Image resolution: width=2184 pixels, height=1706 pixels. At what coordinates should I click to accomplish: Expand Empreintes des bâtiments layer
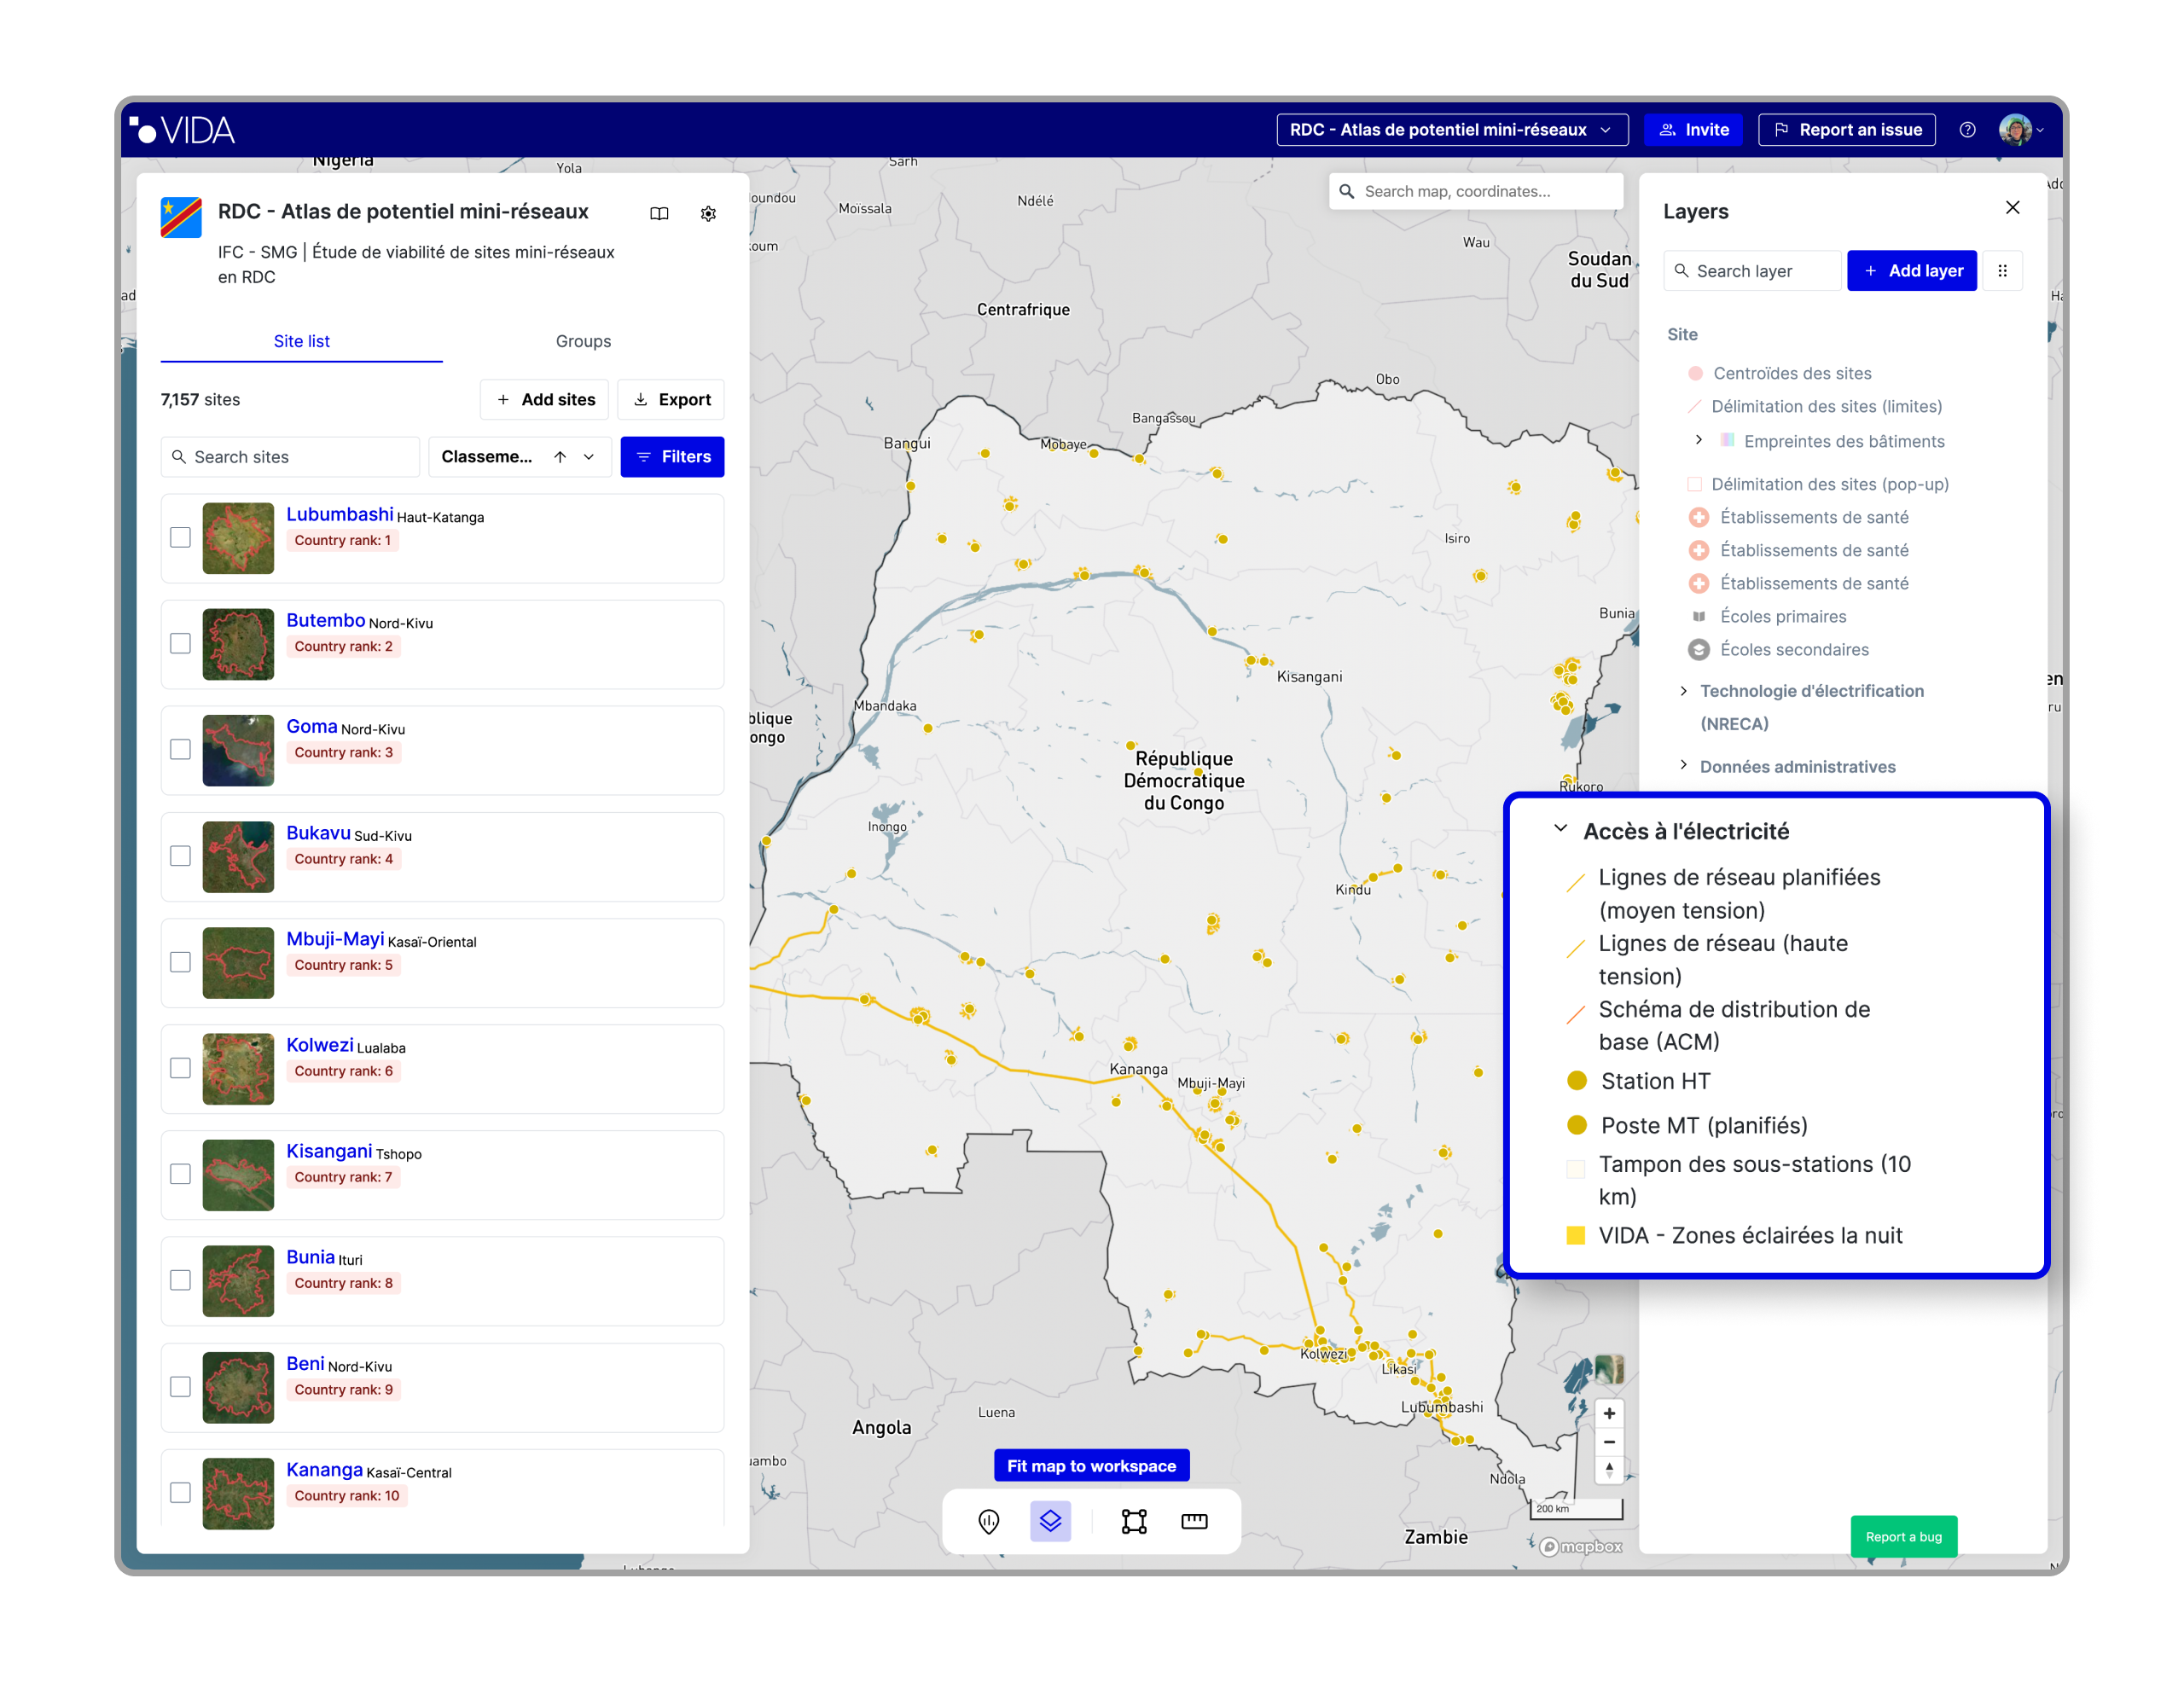tap(1698, 440)
